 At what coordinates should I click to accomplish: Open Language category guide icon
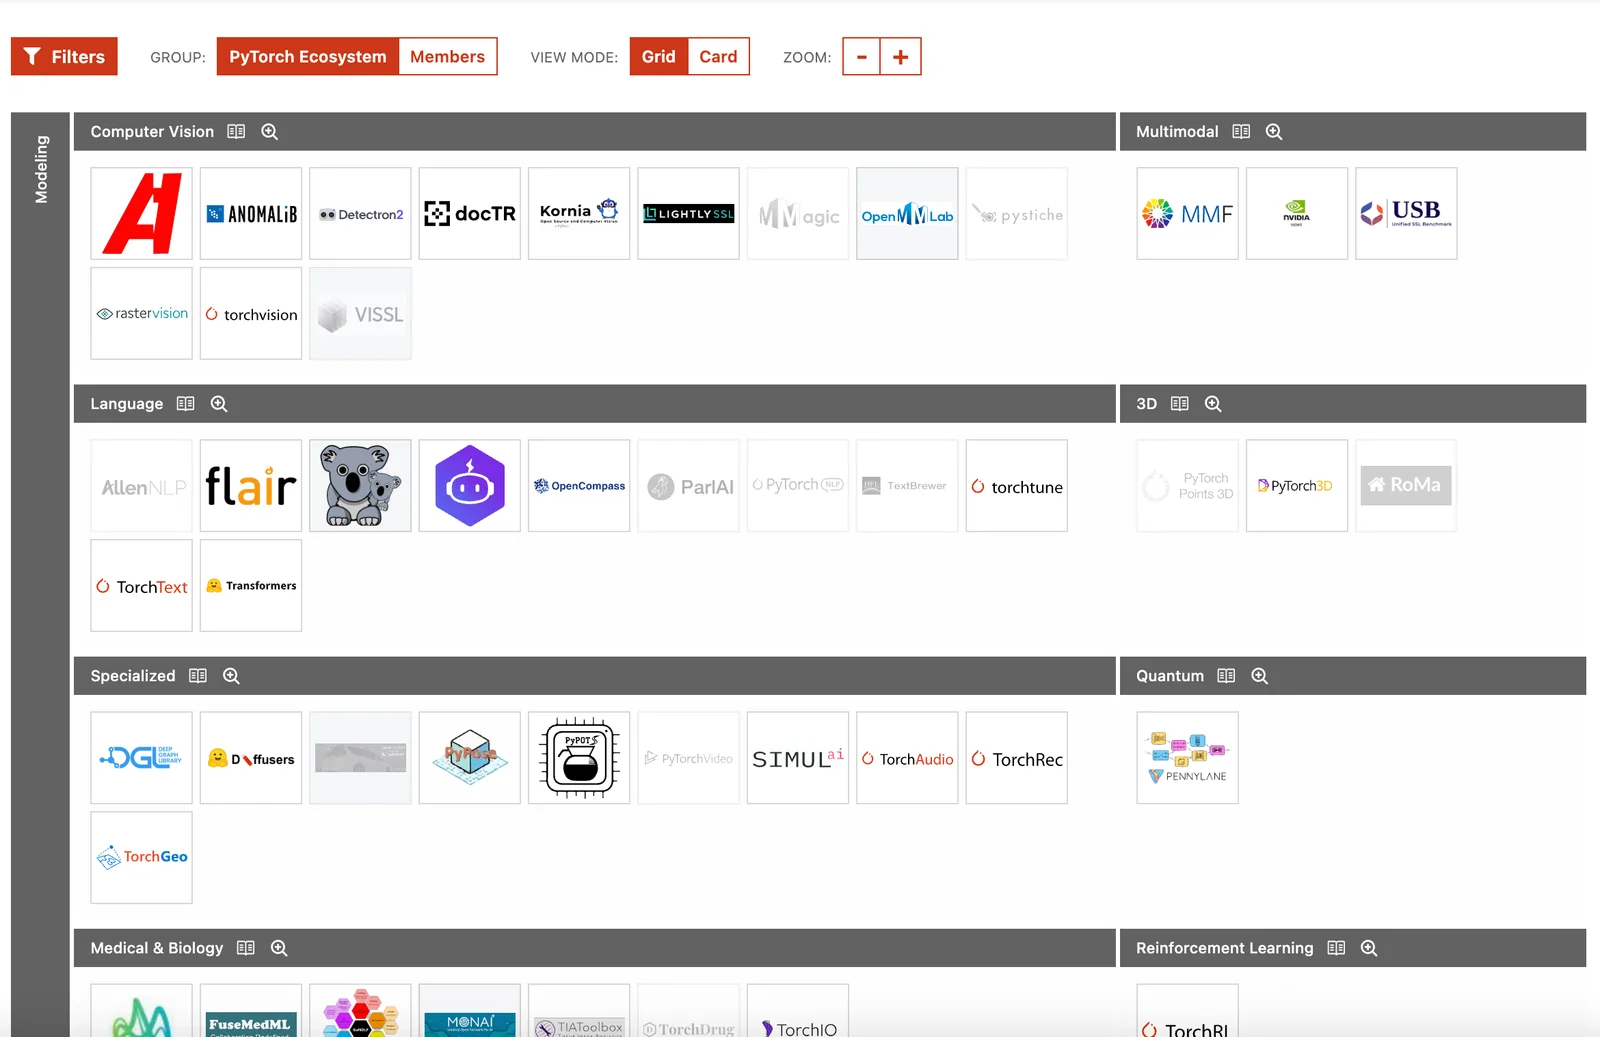(x=185, y=404)
